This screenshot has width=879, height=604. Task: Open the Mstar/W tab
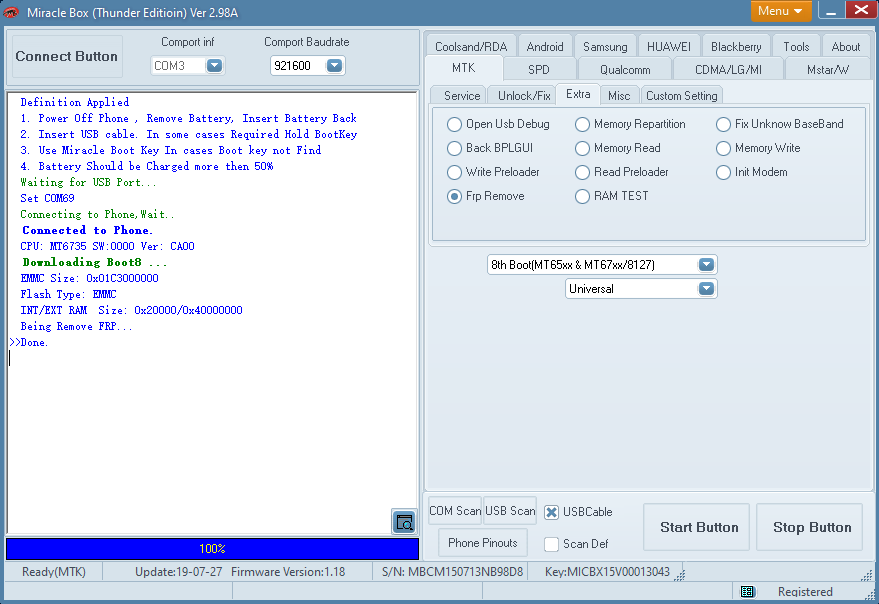[x=828, y=70]
